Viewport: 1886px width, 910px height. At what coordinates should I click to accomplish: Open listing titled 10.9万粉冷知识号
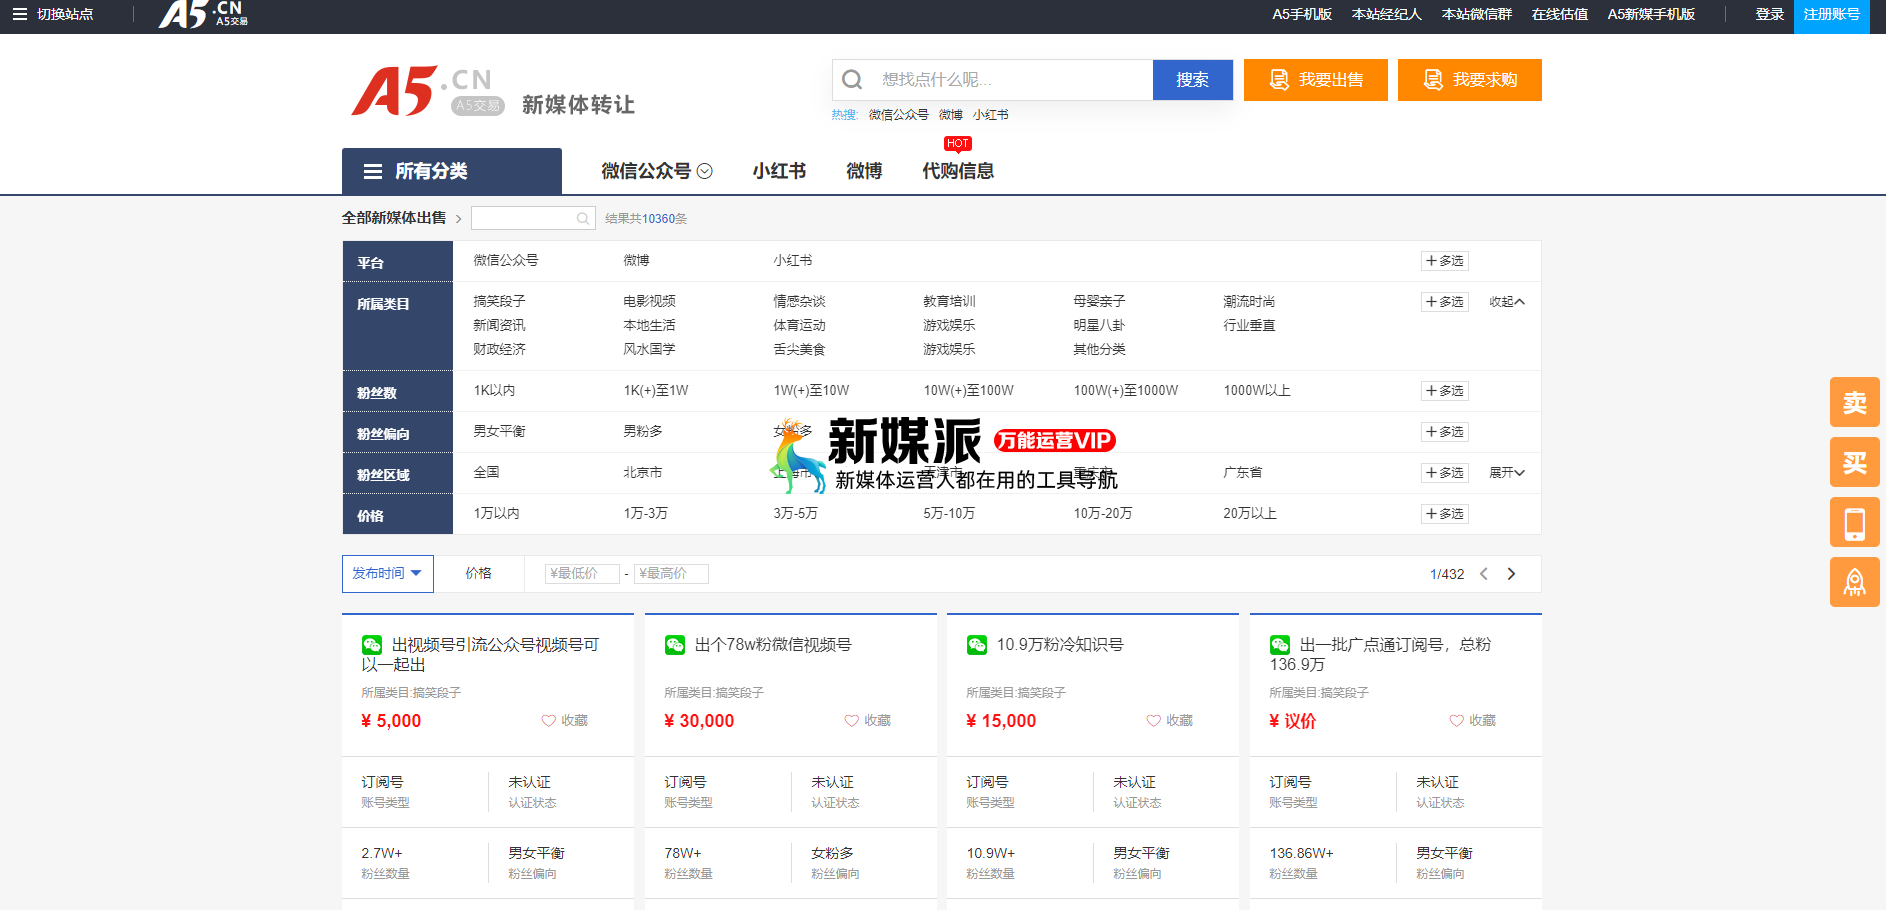[x=1060, y=645]
